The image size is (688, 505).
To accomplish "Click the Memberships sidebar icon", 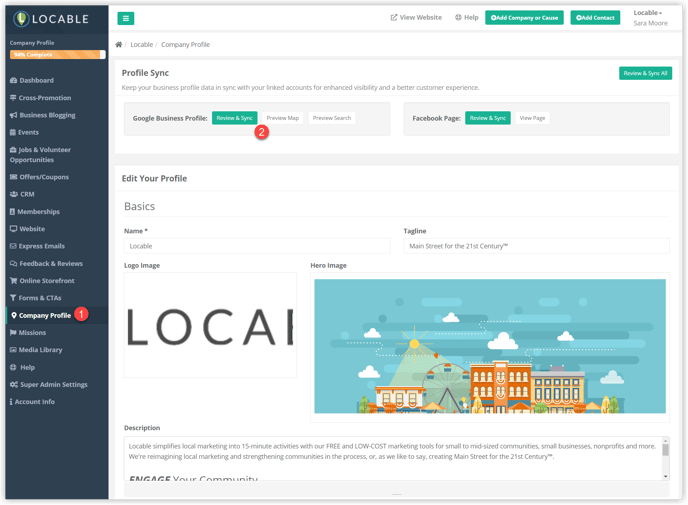I will coord(12,211).
